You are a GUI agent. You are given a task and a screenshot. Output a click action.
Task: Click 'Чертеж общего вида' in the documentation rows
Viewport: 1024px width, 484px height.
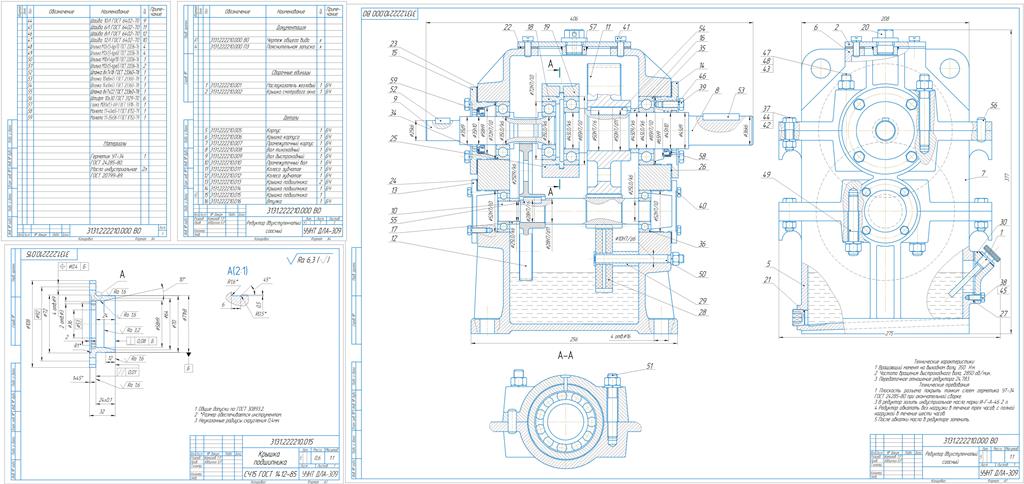click(287, 41)
